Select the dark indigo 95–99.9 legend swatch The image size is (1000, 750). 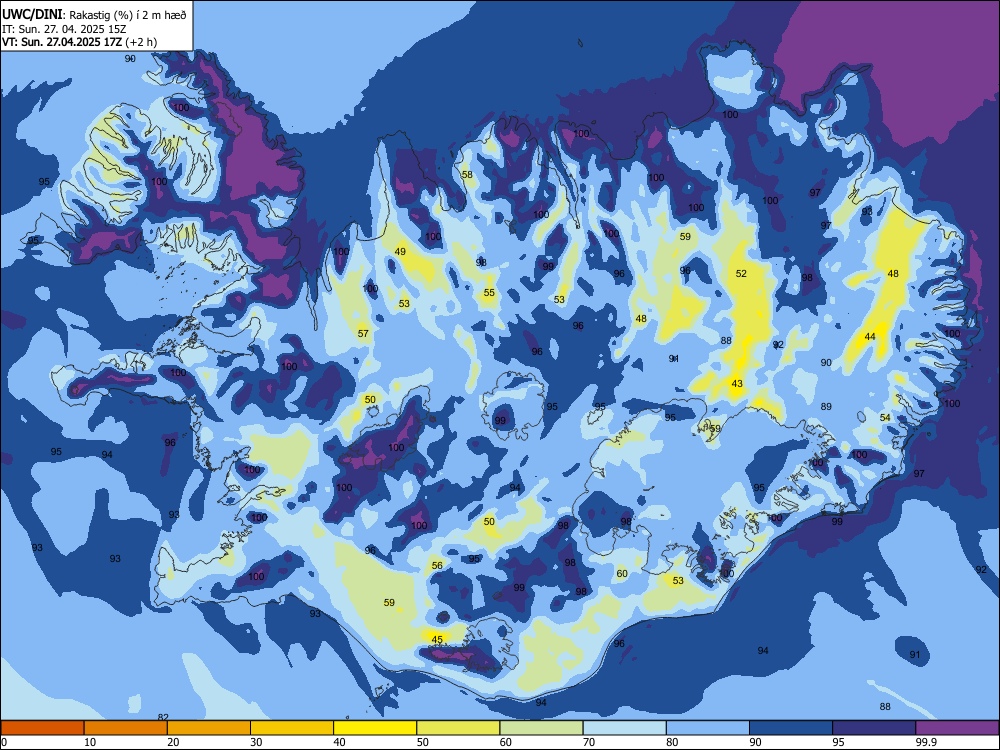point(874,727)
